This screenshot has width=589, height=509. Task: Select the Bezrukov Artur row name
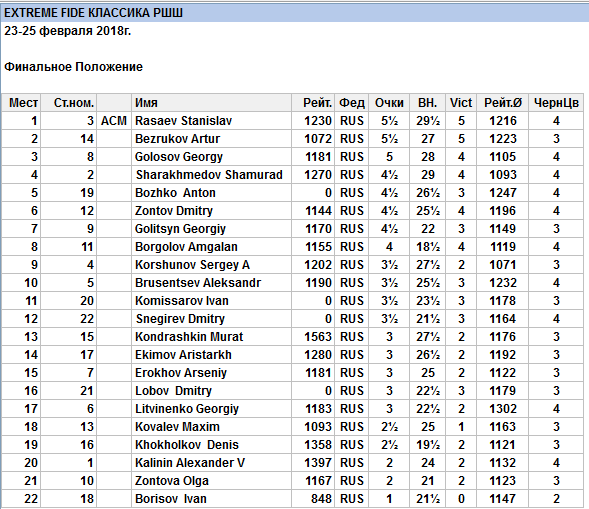177,139
